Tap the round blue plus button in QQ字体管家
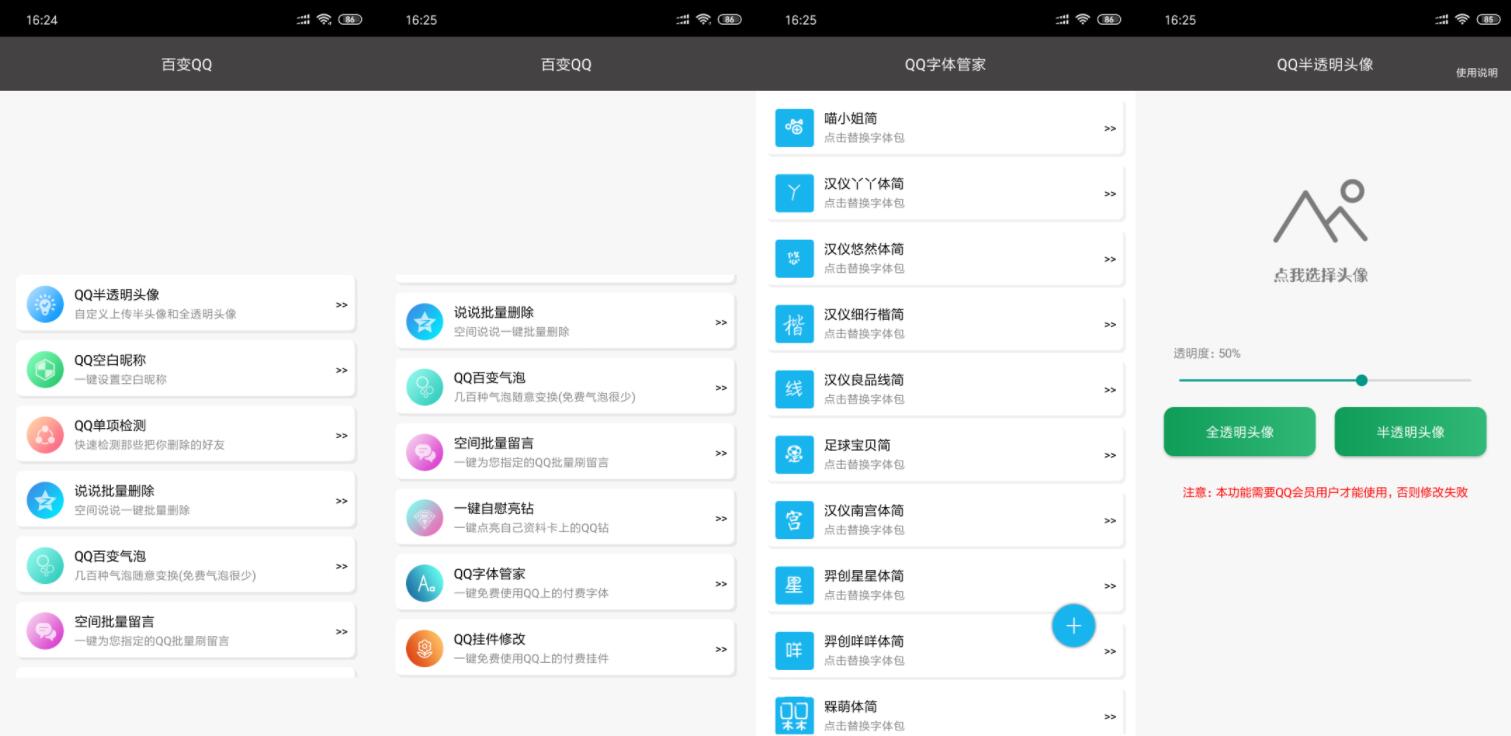The width and height of the screenshot is (1511, 736). [x=1073, y=626]
